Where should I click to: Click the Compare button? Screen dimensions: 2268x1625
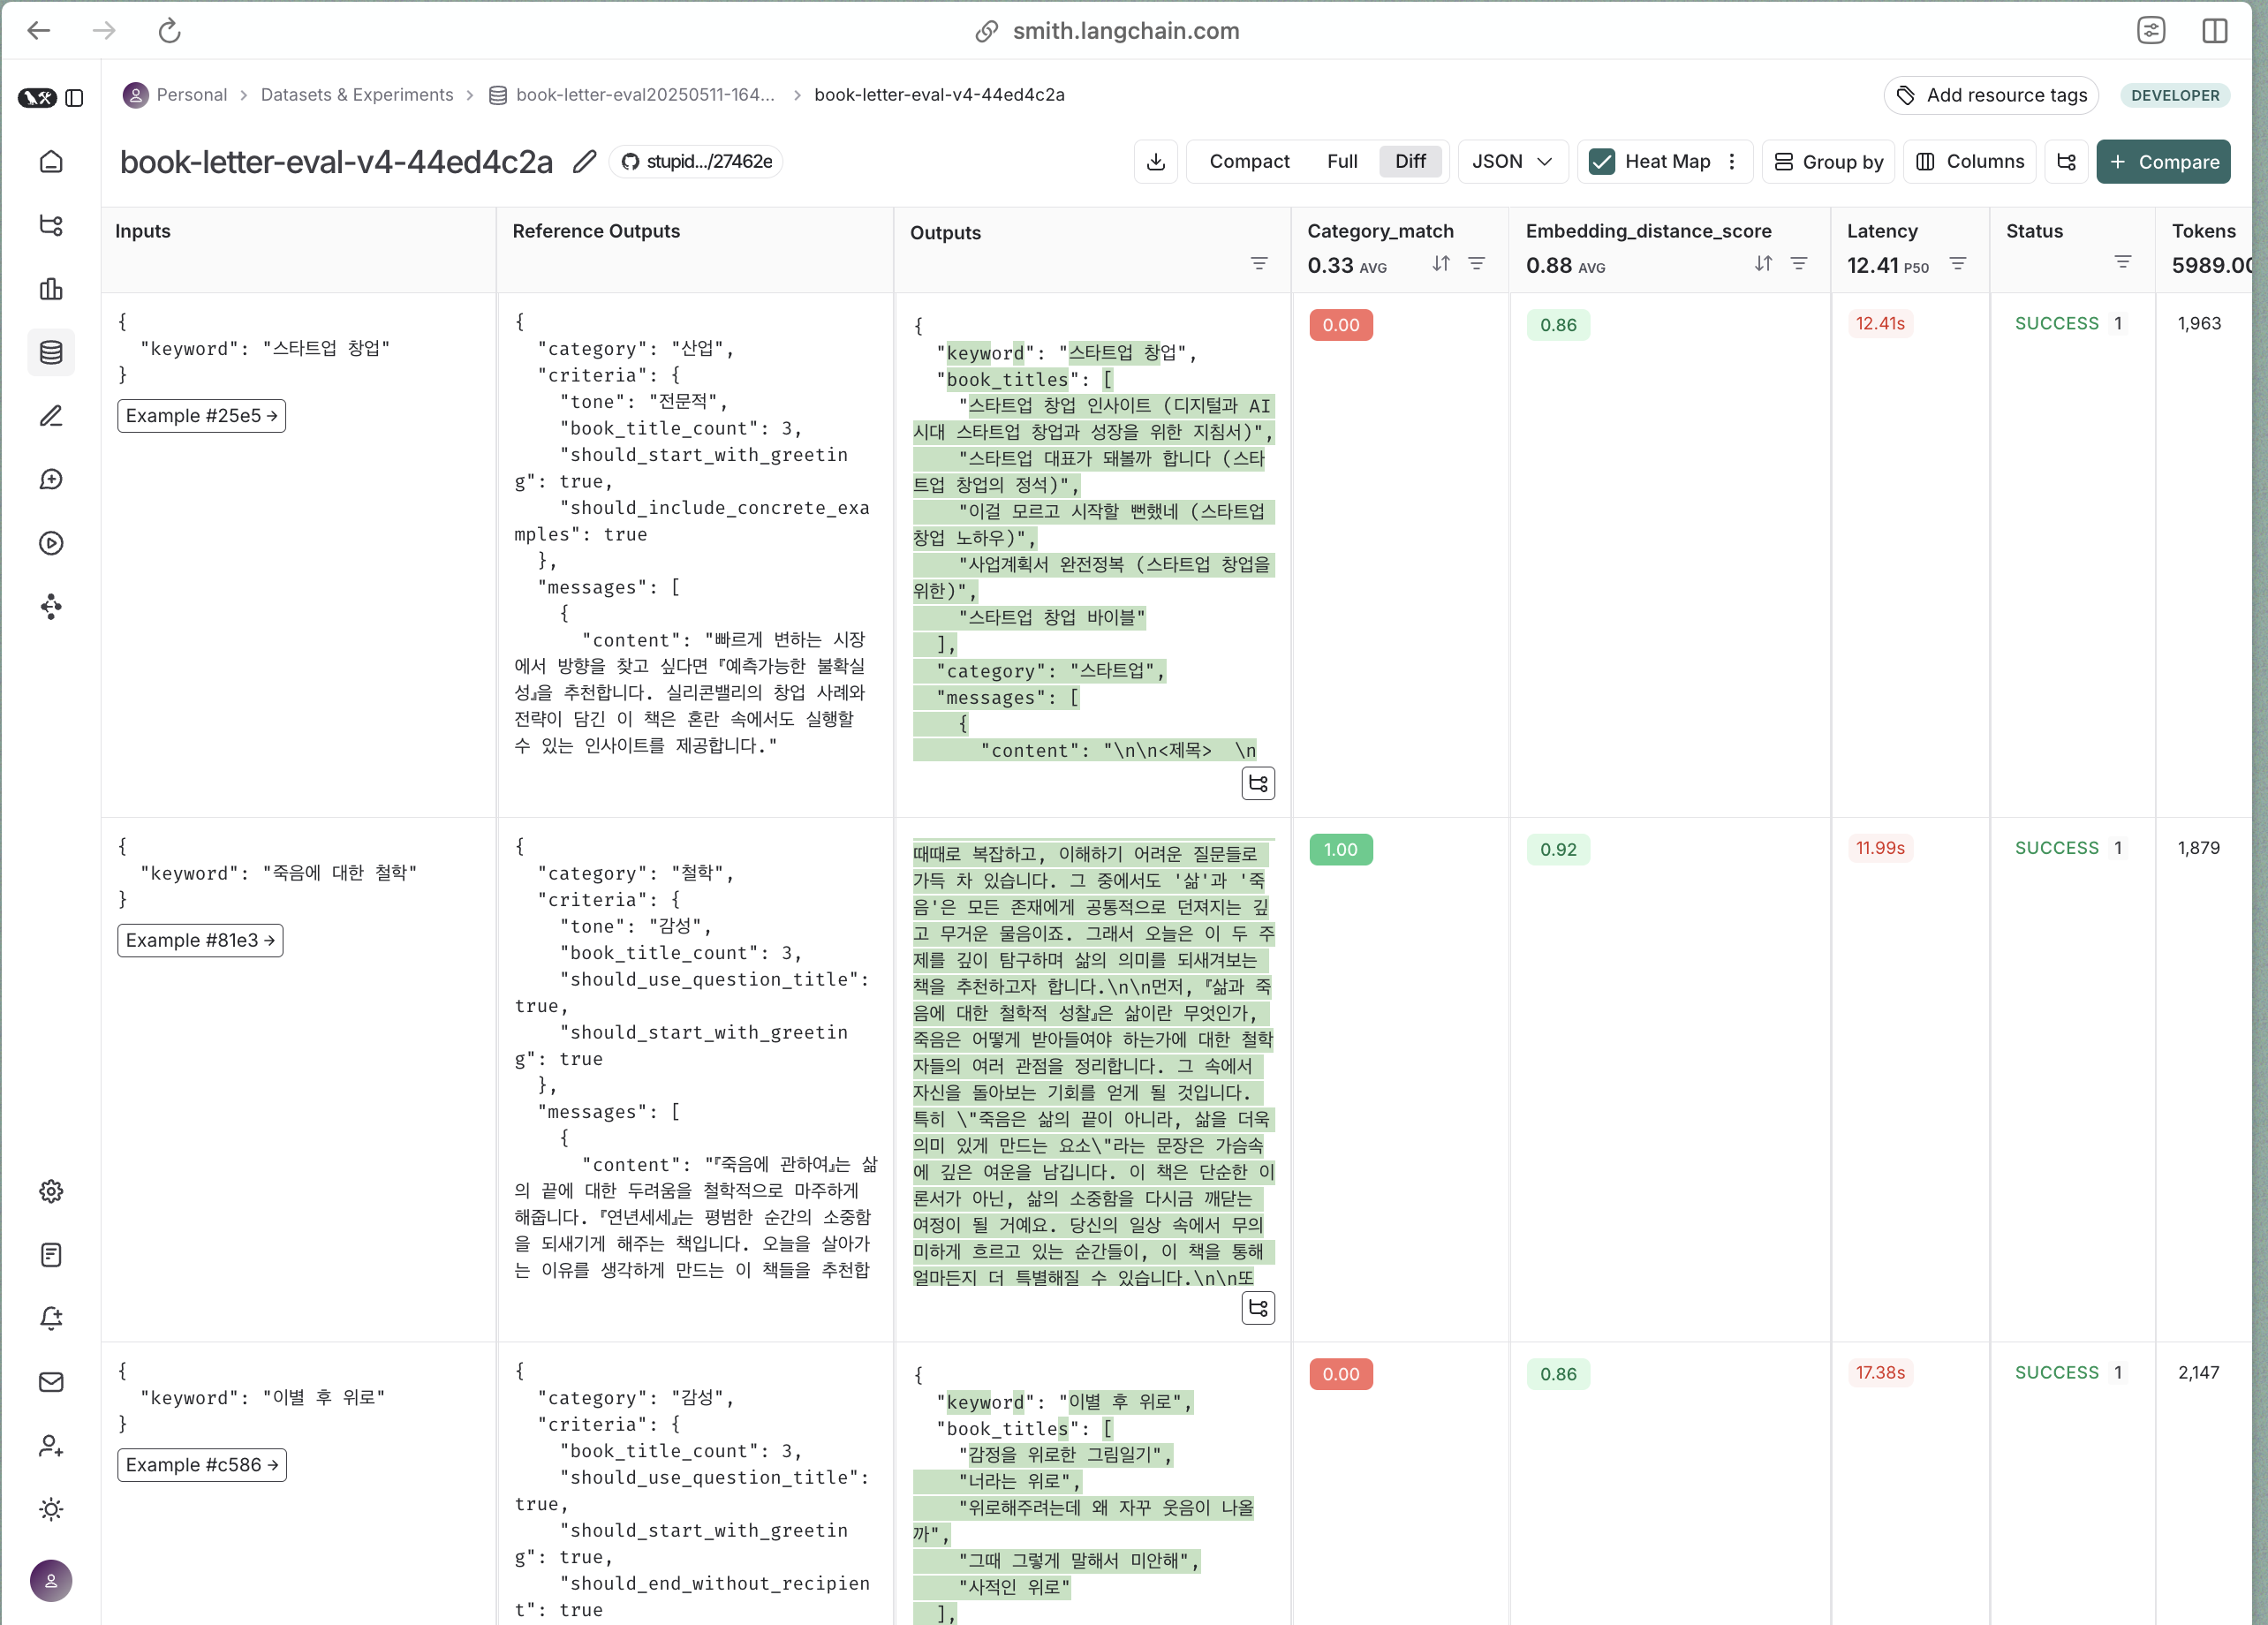point(2164,162)
